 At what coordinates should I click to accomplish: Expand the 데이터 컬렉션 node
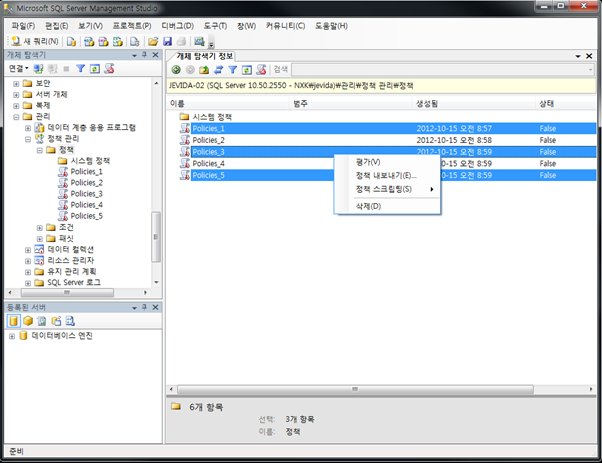pyautogui.click(x=28, y=250)
